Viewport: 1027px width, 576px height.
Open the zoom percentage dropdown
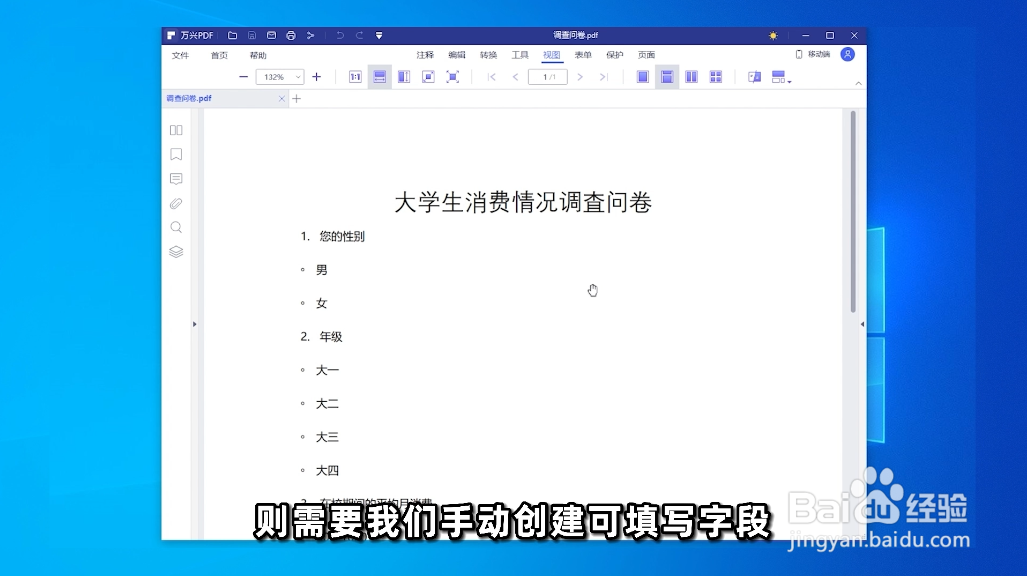click(296, 76)
